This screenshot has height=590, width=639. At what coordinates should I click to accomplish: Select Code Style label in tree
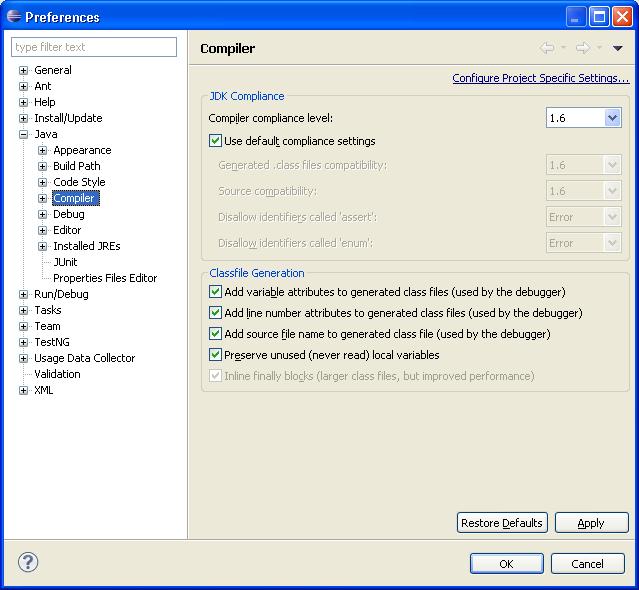[x=79, y=182]
